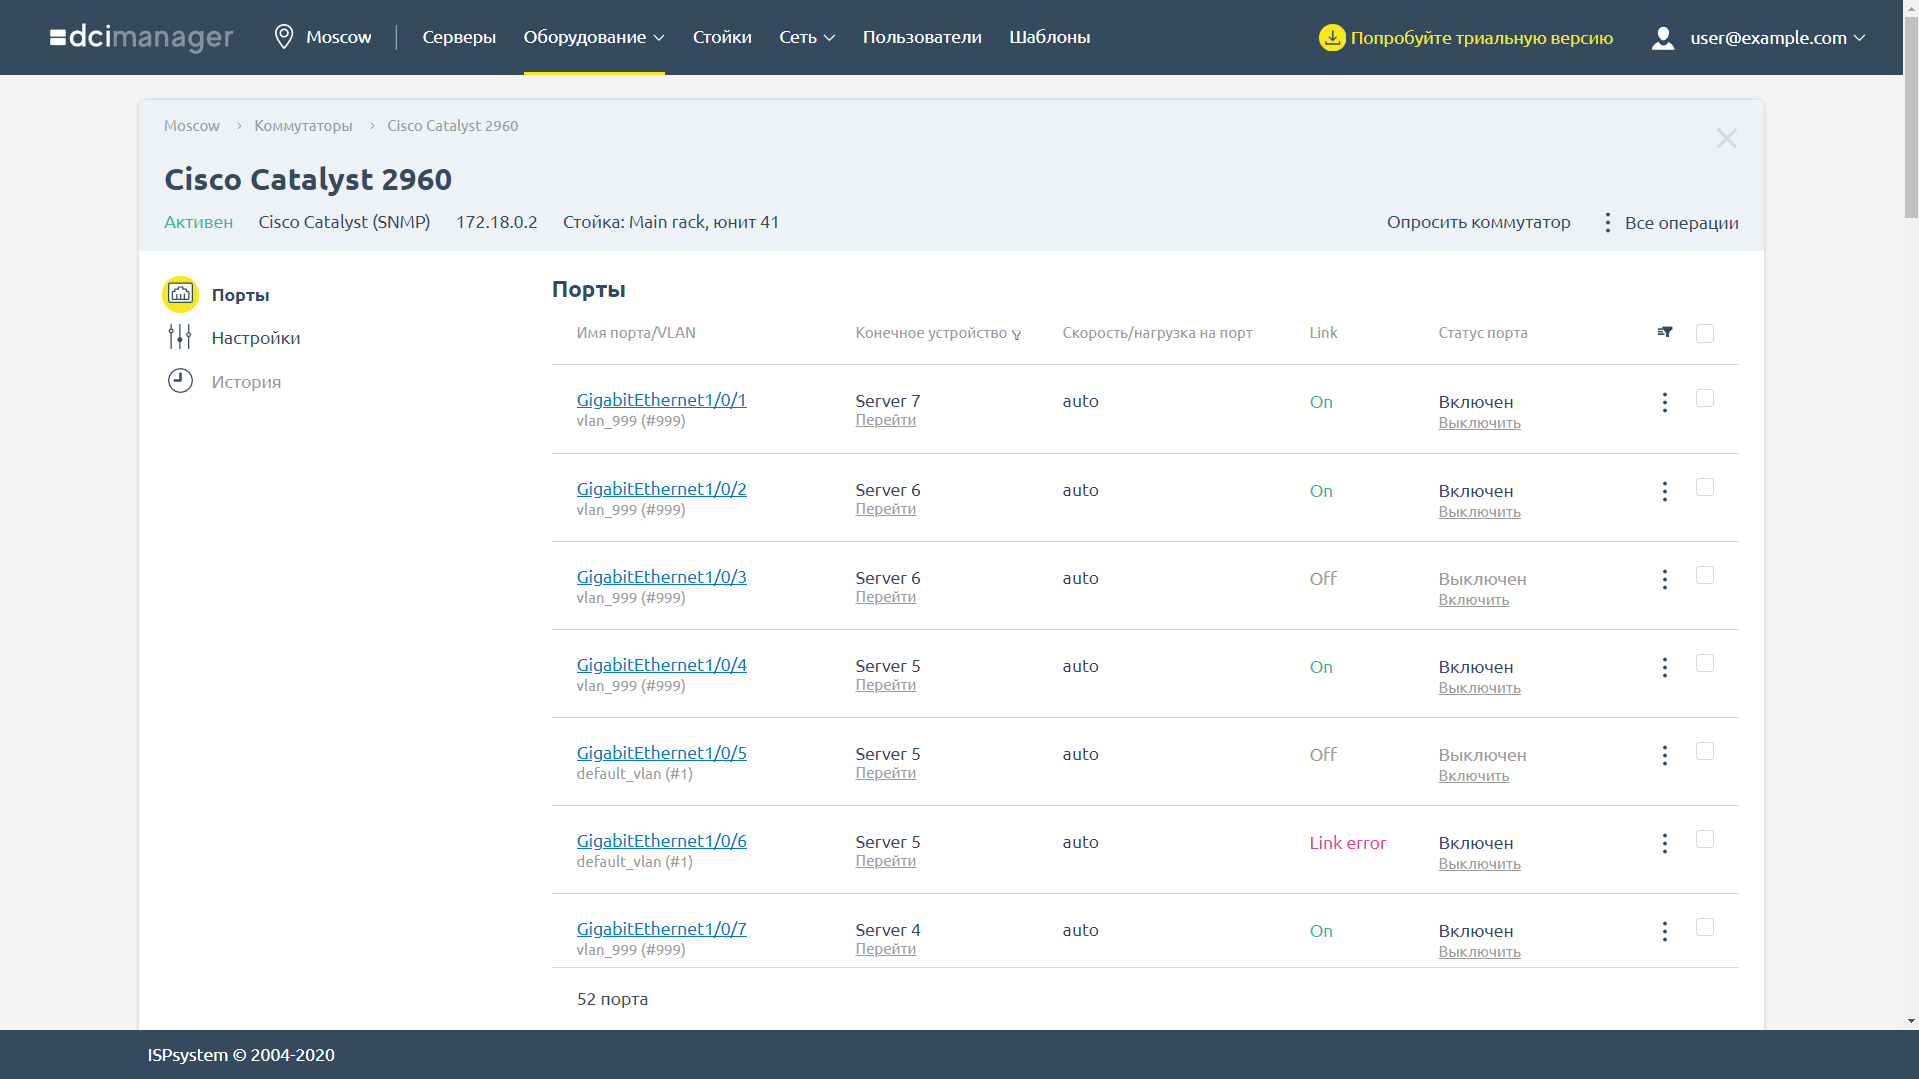This screenshot has width=1919, height=1079.
Task: Click the user avatar icon
Action: pos(1663,38)
